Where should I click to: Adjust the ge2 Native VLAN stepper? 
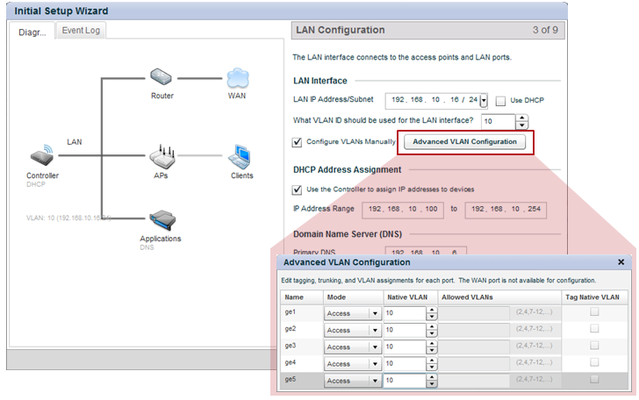click(432, 330)
